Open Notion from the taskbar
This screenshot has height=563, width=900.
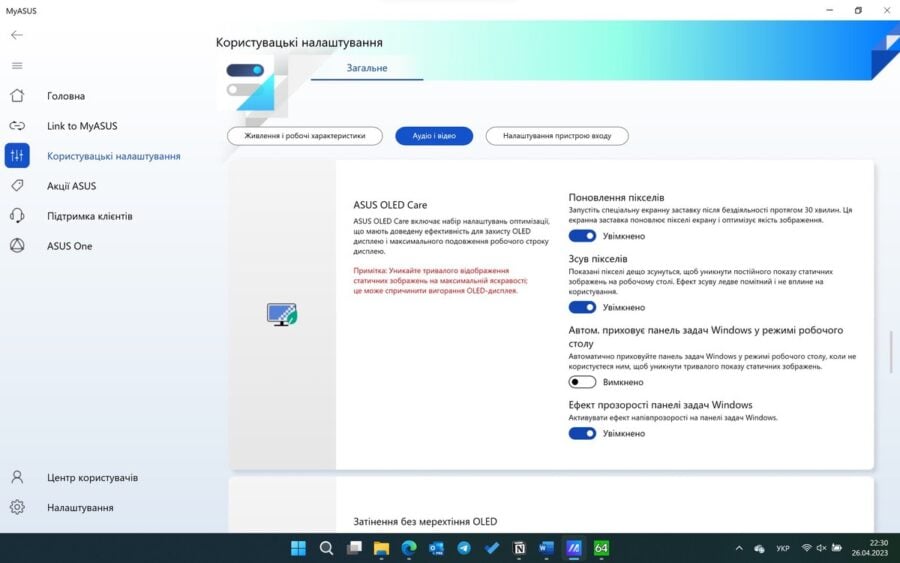pos(519,548)
